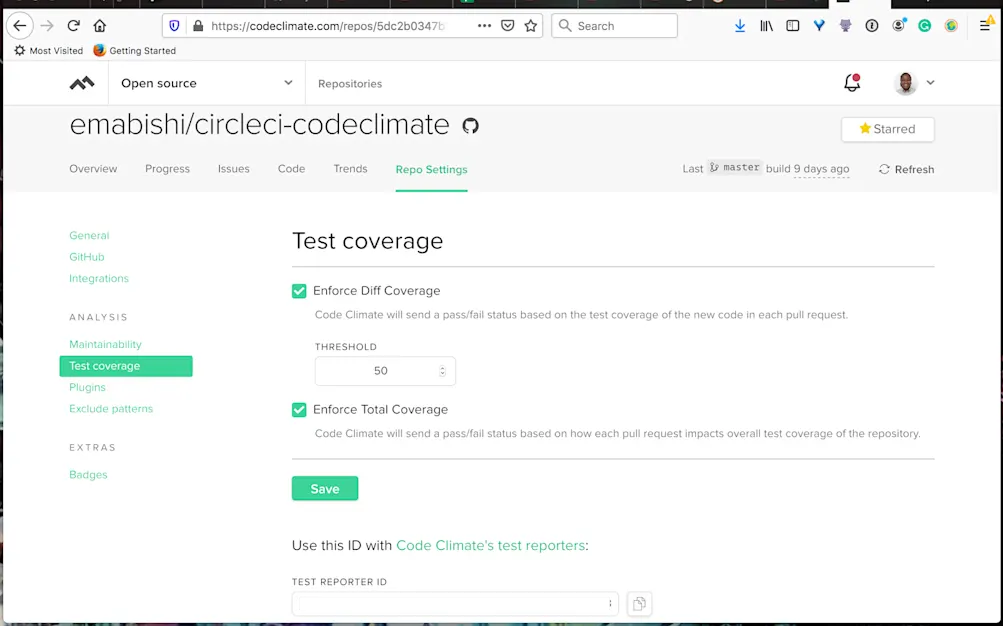Open notifications bell icon

click(852, 82)
